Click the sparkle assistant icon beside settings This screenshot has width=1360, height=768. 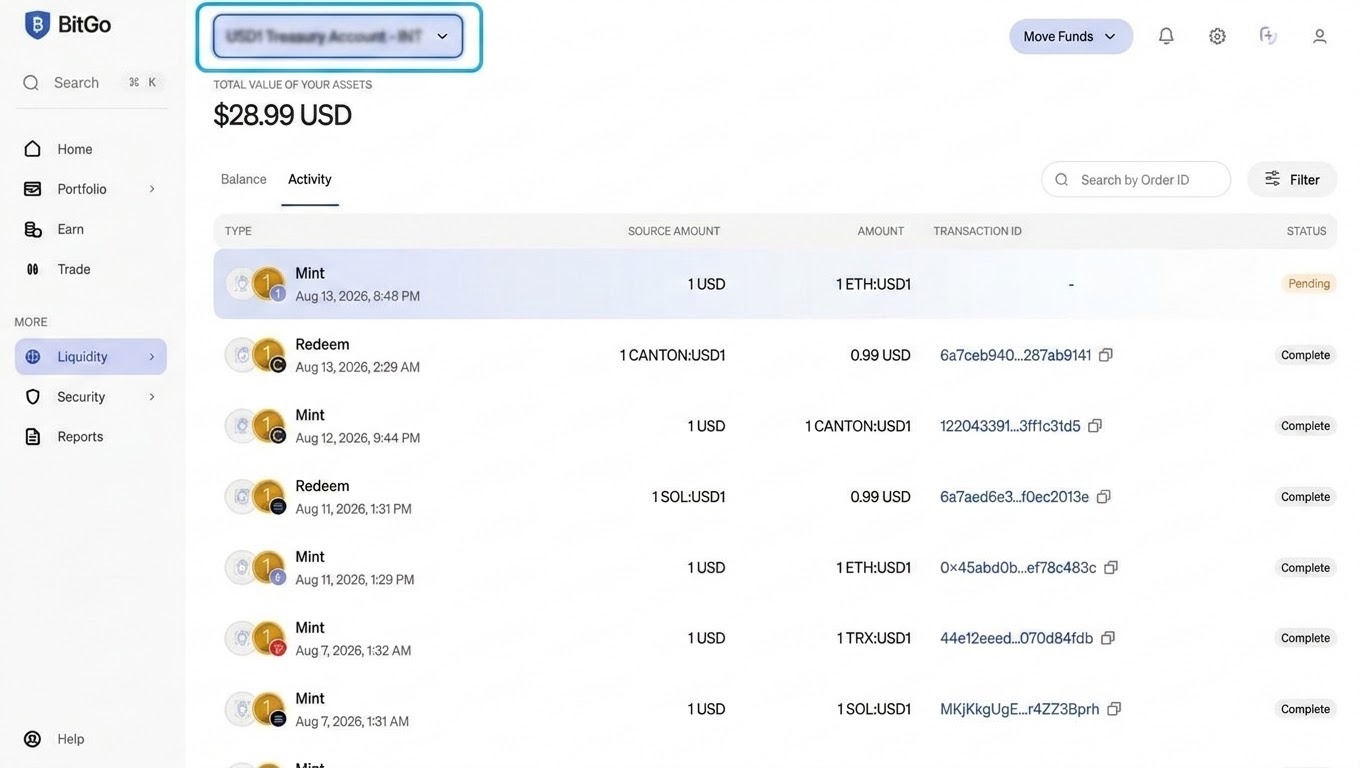1268,36
